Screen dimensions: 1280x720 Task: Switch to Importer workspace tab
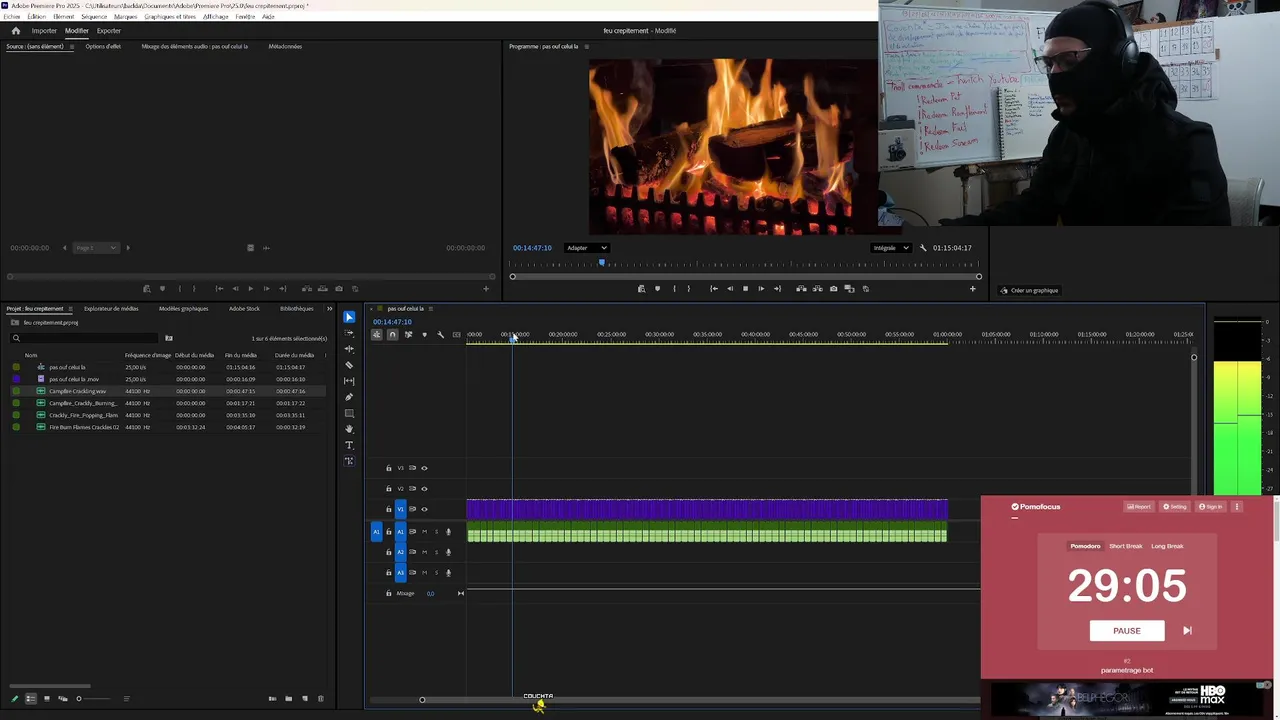(44, 31)
